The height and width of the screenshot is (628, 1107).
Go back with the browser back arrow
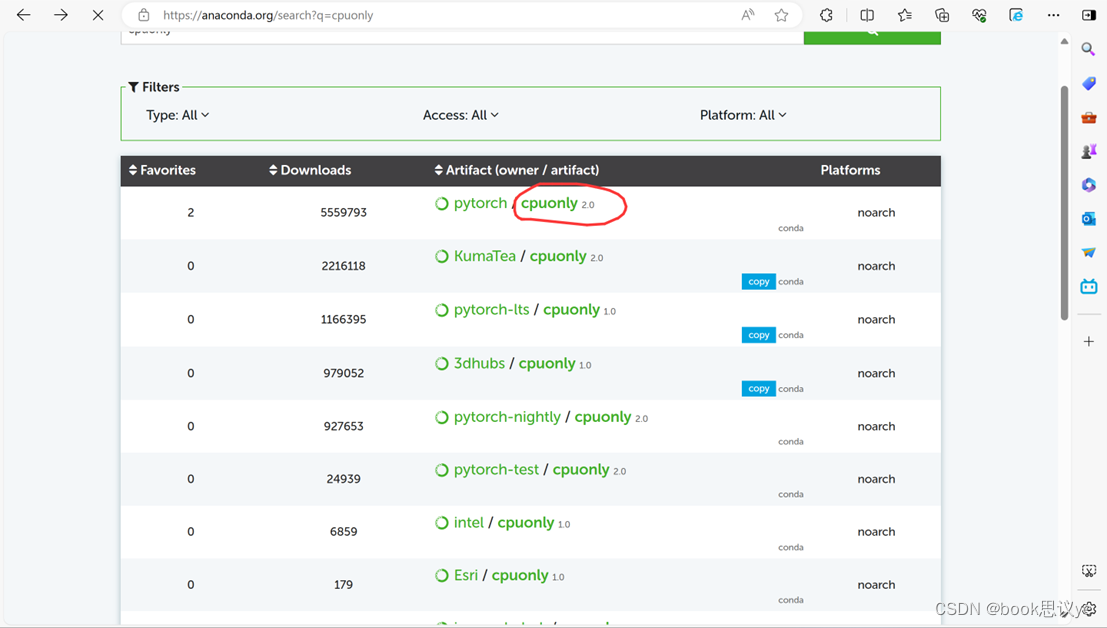[23, 15]
